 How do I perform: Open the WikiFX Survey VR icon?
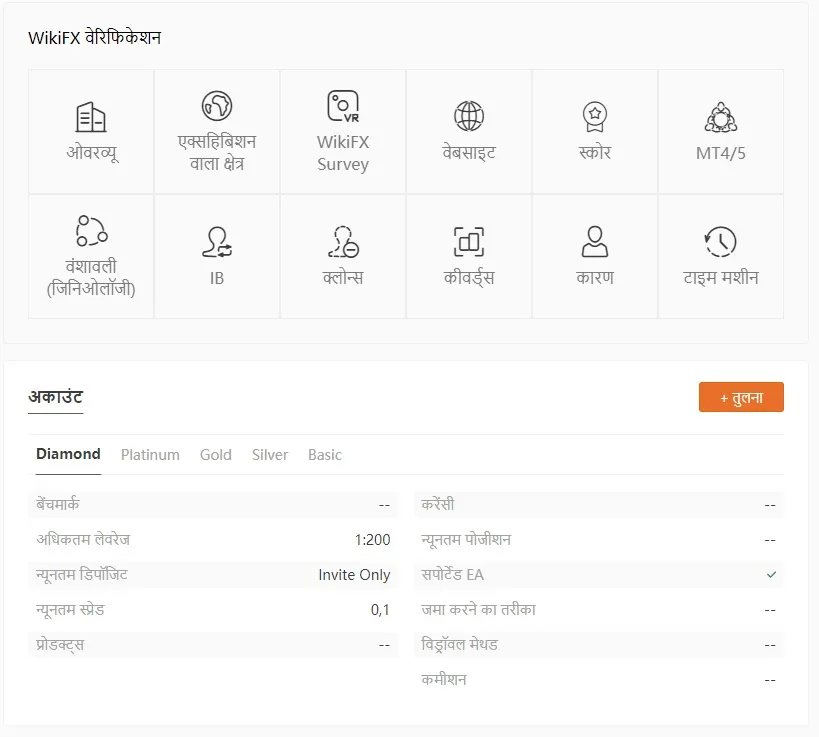[343, 106]
